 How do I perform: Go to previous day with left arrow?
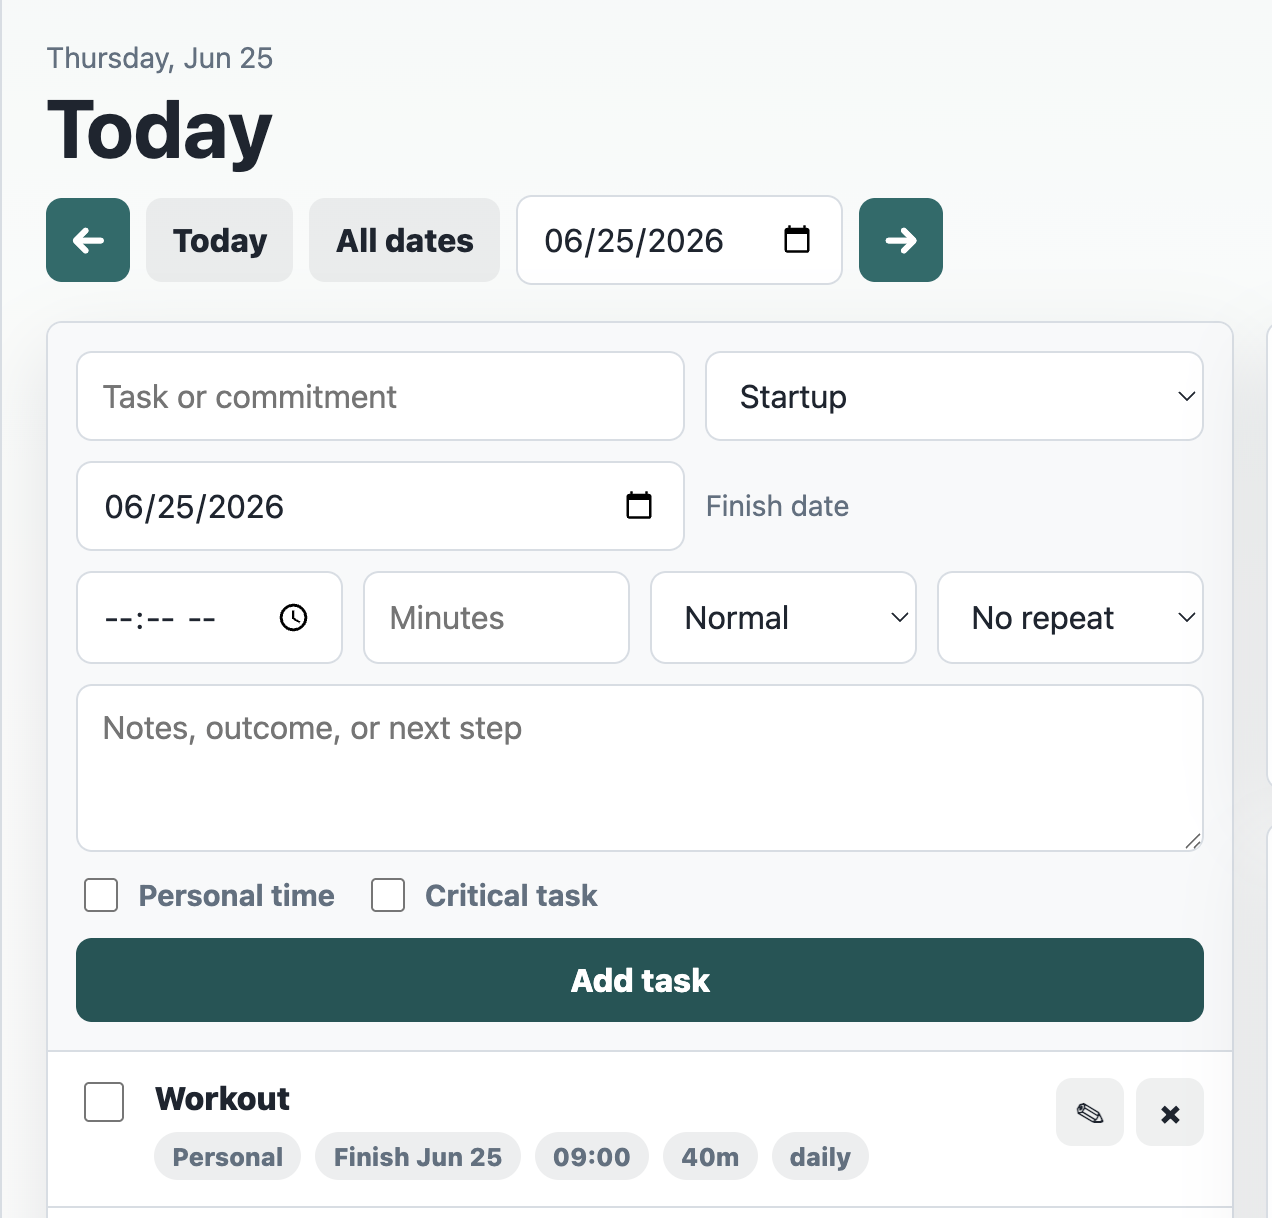(x=88, y=240)
